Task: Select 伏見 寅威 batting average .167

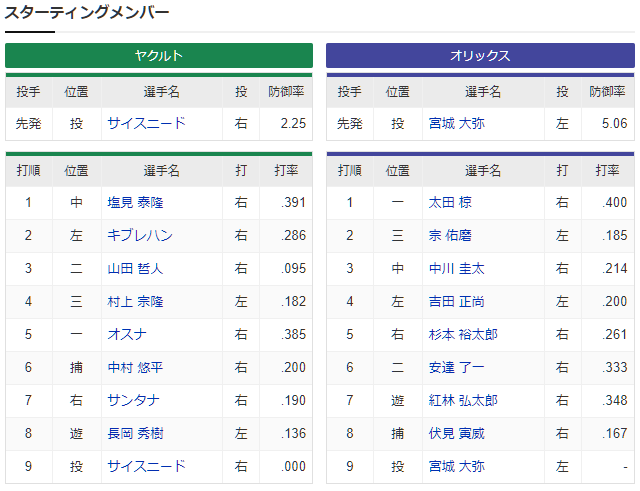Action: pos(614,433)
